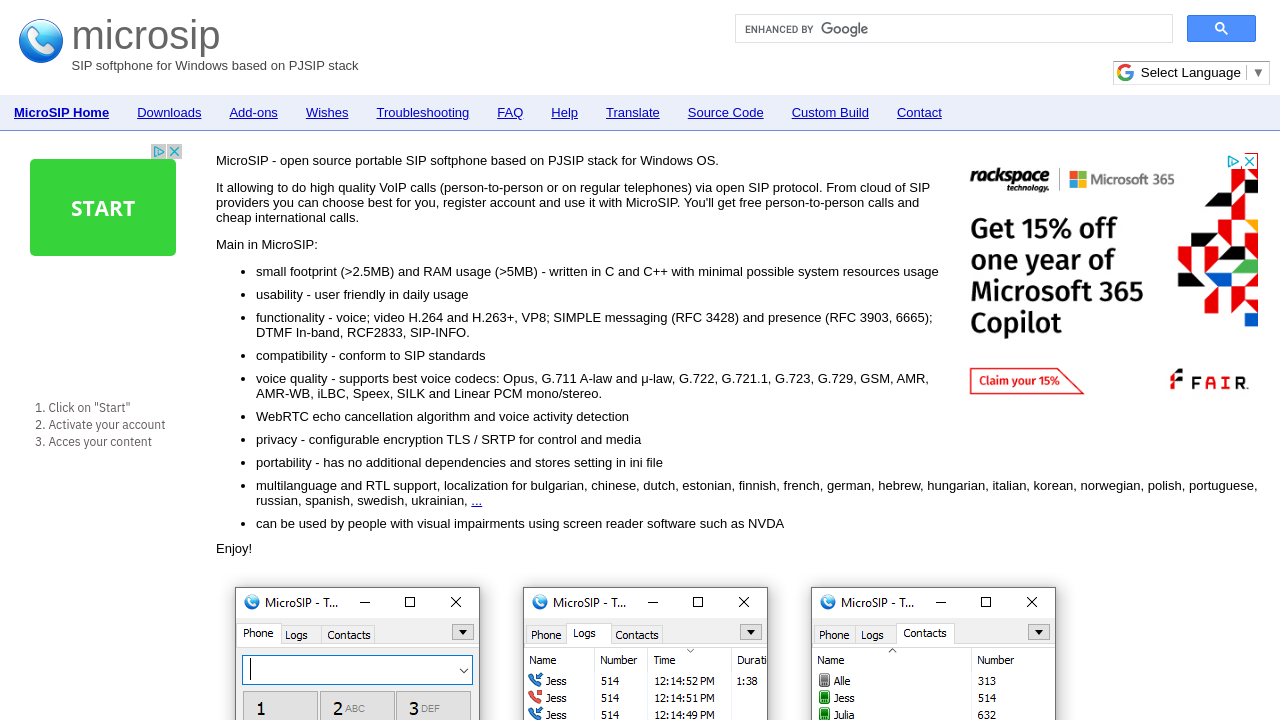
Task: Click 'SIP softphone for Windows based on PJSIP stack'
Action: click(x=215, y=66)
